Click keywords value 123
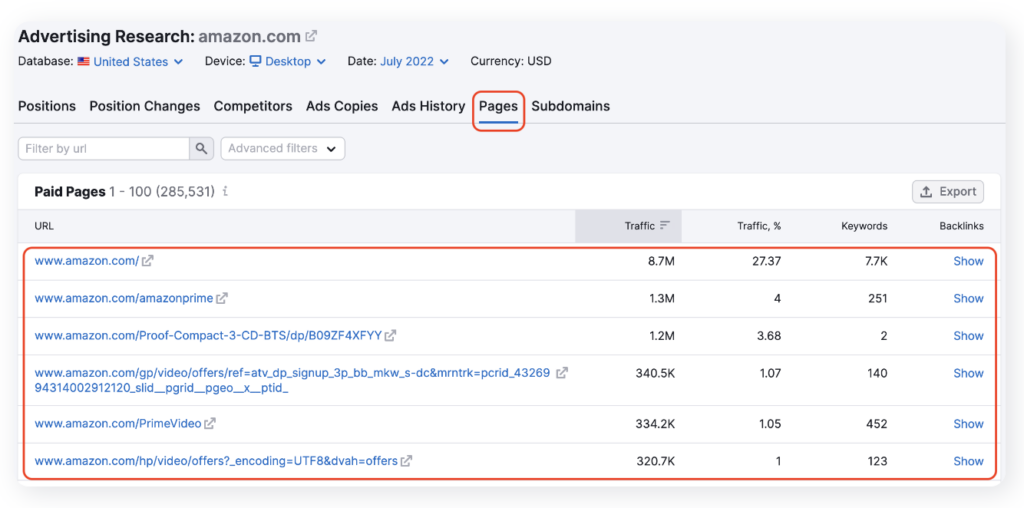Screen dimensions: 1024x508 point(877,461)
